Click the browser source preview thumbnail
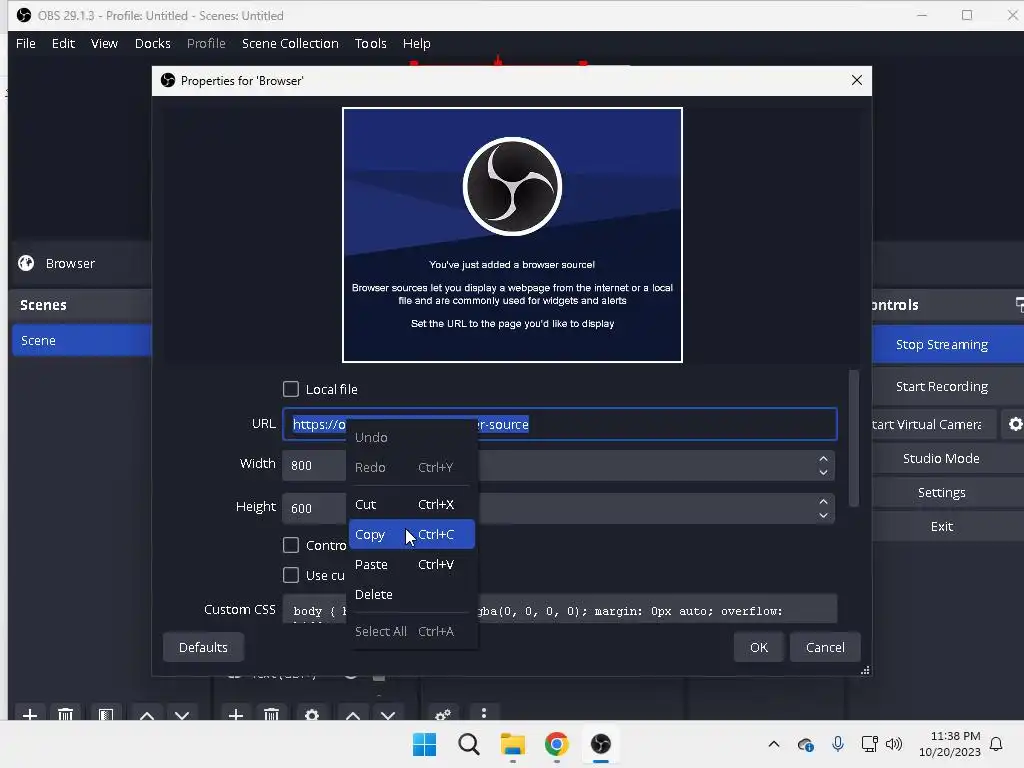1024x768 pixels. click(x=512, y=235)
